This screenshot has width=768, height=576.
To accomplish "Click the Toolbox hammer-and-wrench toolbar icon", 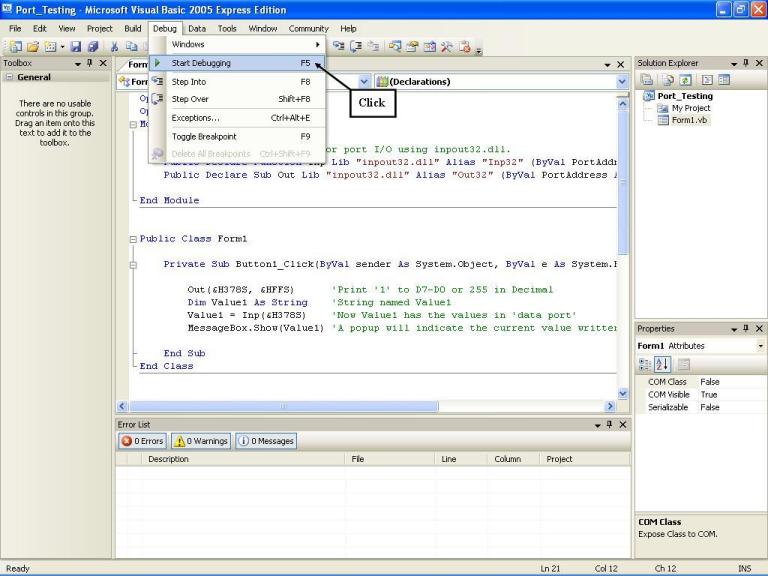I will tap(447, 47).
